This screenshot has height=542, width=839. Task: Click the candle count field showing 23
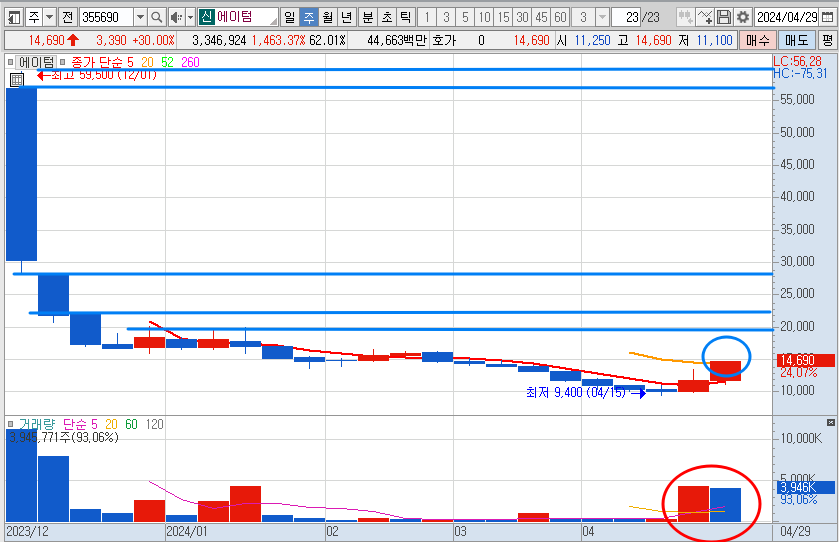coord(636,18)
